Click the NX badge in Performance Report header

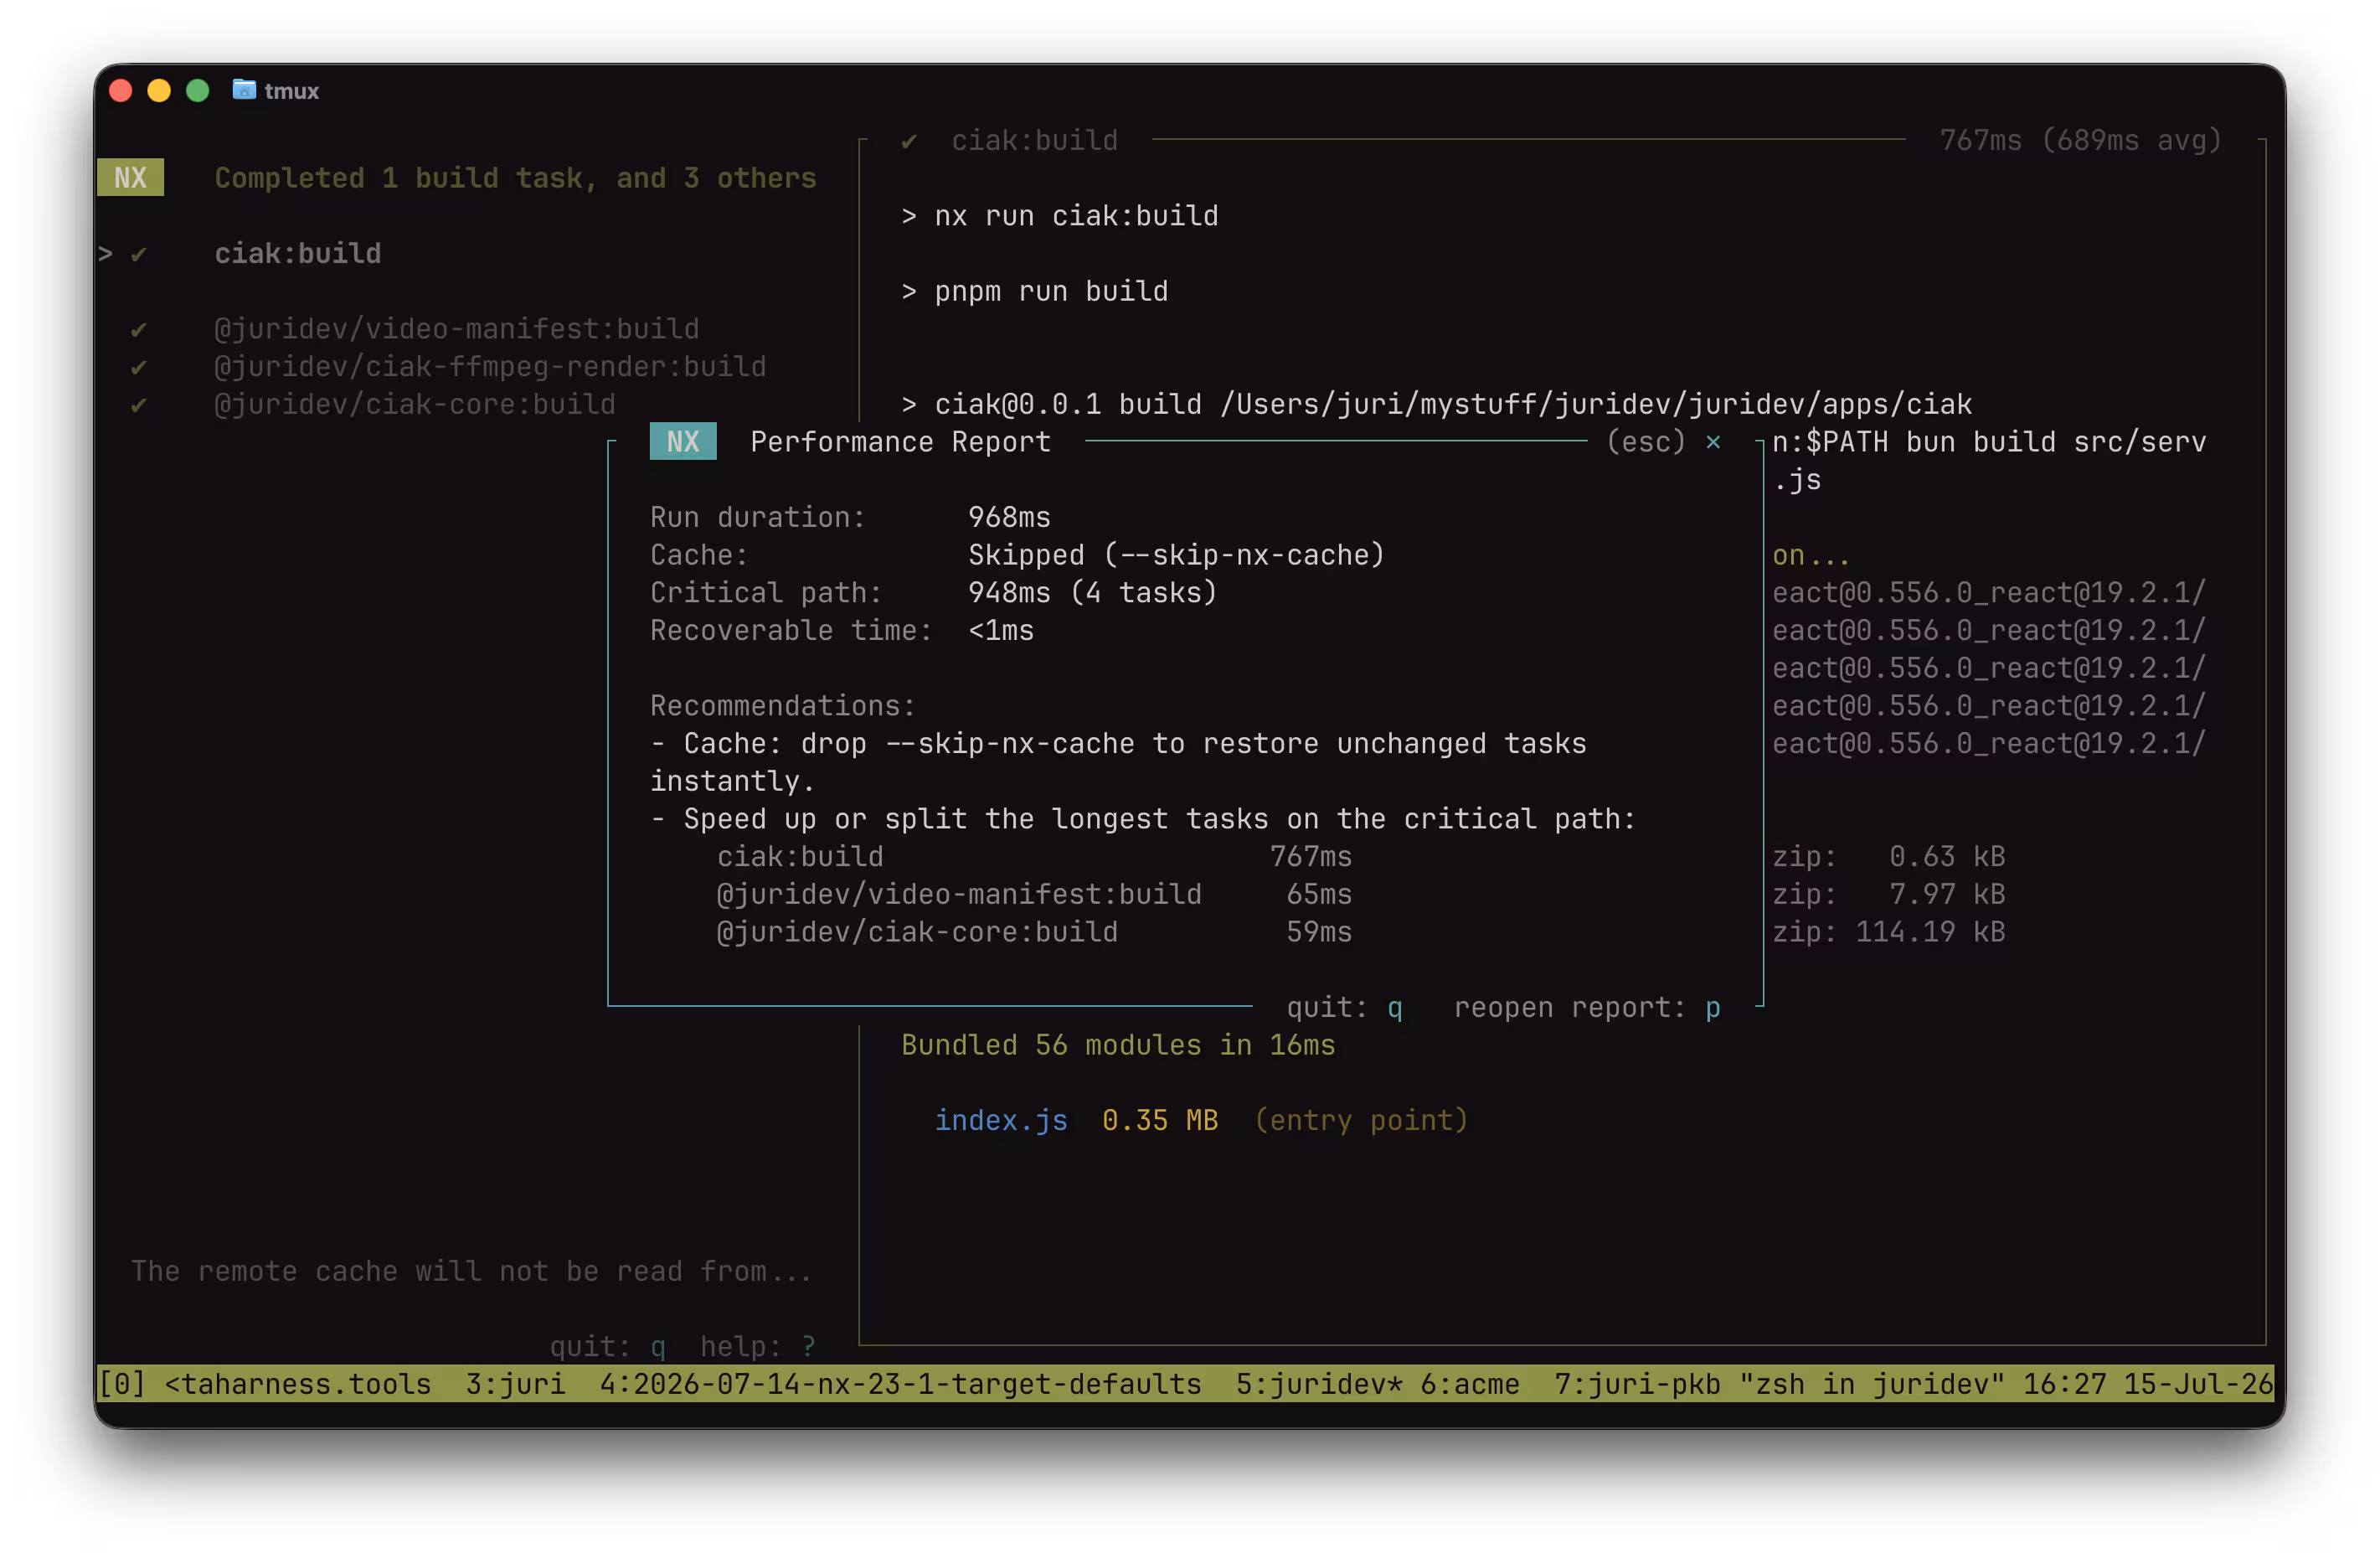(683, 442)
